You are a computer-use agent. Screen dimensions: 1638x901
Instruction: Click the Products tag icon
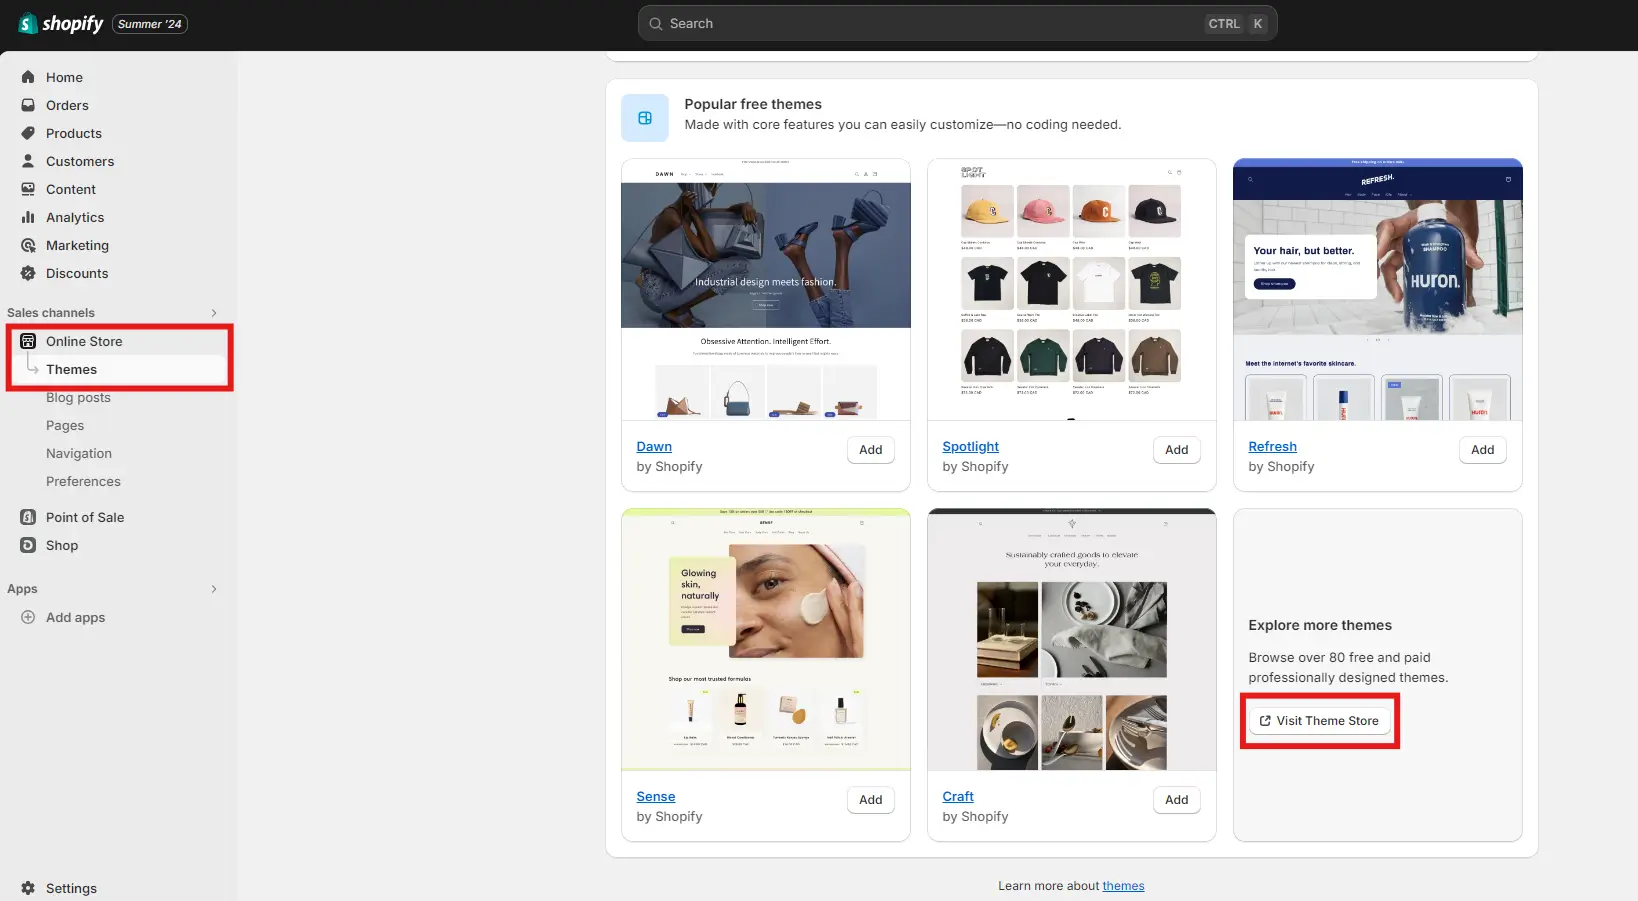28,133
